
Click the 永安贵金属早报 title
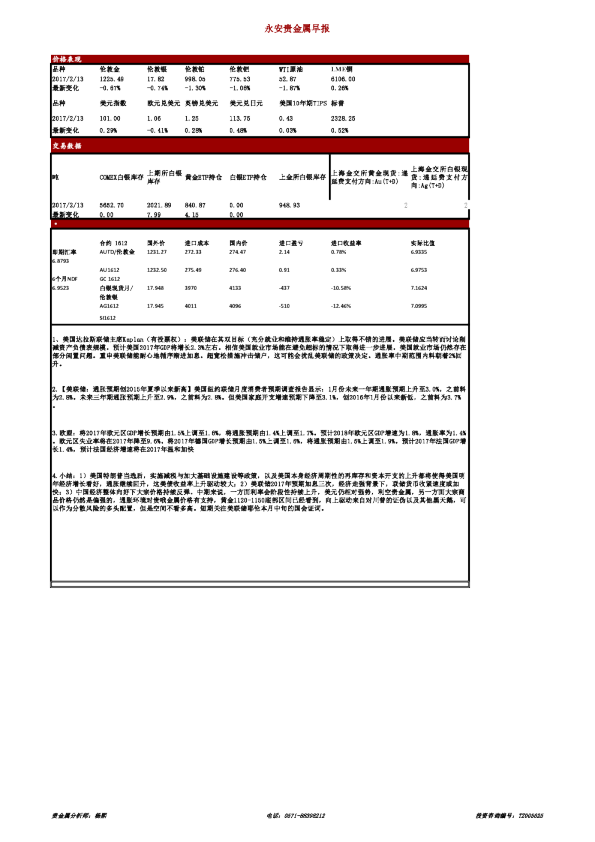pyautogui.click(x=297, y=28)
